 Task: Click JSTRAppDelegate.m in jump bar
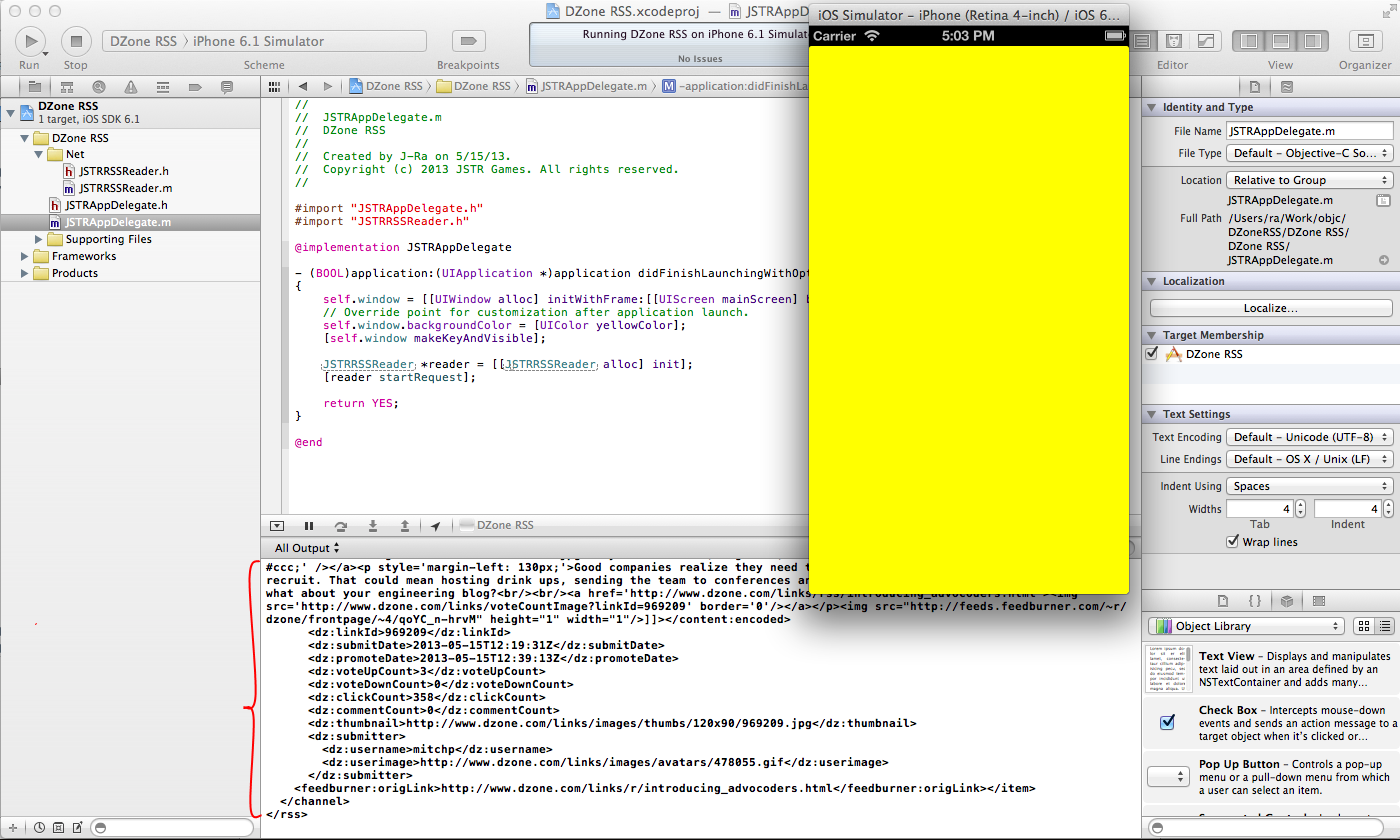[593, 86]
